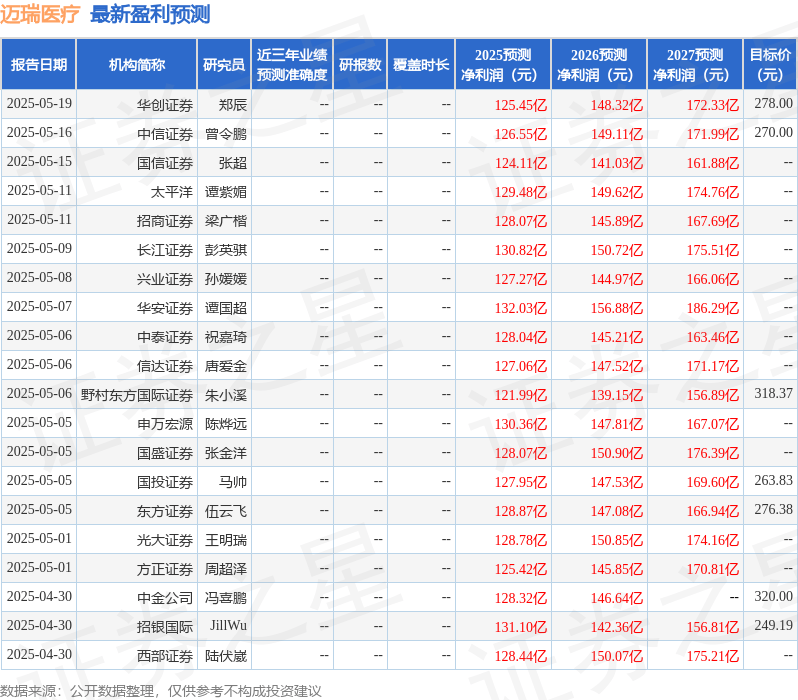
Task: Click the date 2025-05-07
Action: click(x=39, y=306)
